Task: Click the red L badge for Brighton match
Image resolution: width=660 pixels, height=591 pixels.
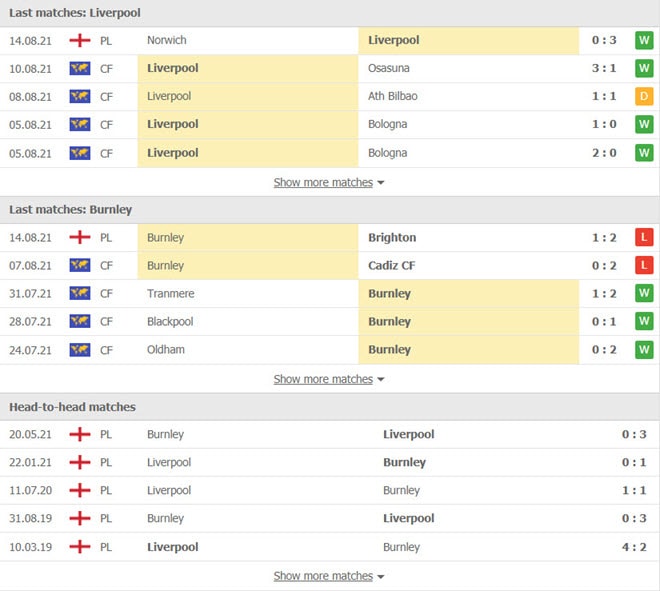Action: tap(644, 237)
